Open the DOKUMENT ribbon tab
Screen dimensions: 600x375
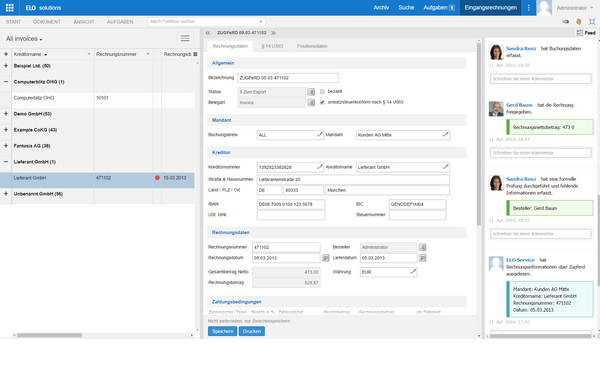[x=47, y=22]
